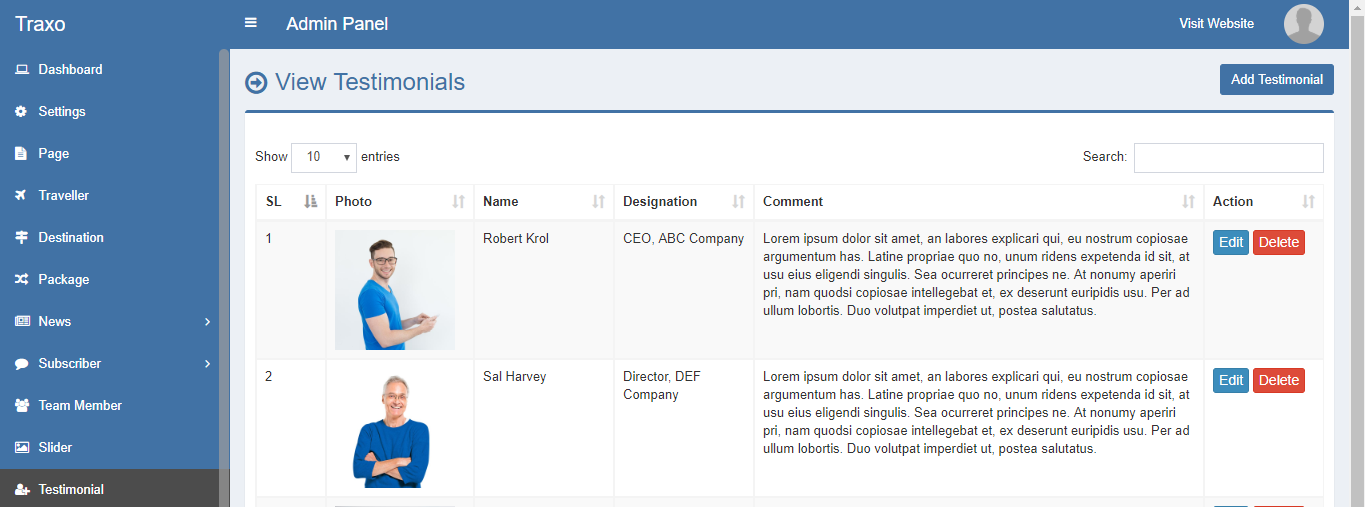Click the Slider image icon
This screenshot has width=1365, height=507.
21,448
